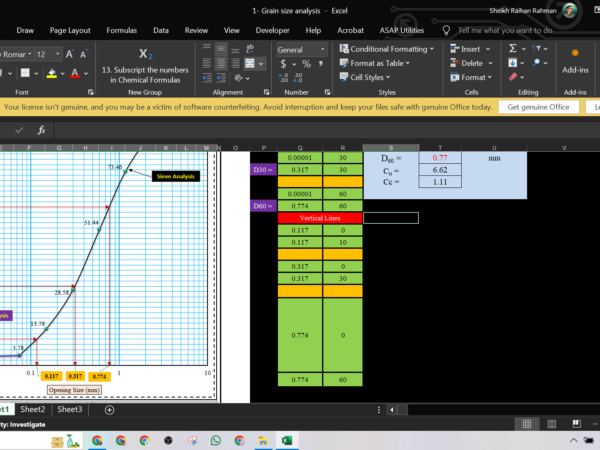Open the General number format dropdown
600x450 pixels.
click(323, 50)
